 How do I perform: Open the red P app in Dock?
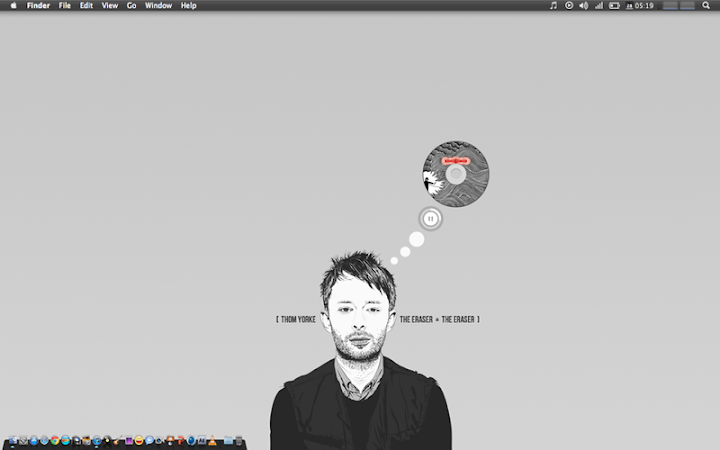tap(181, 440)
